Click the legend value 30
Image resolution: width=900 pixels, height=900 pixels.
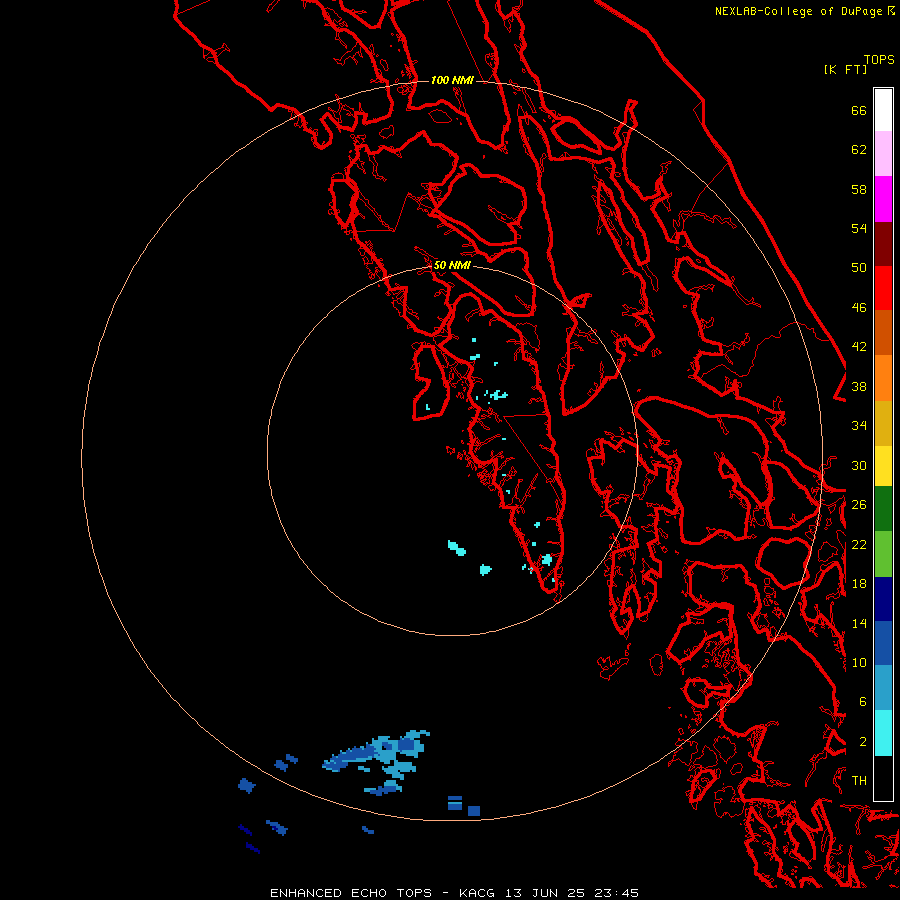click(x=859, y=465)
